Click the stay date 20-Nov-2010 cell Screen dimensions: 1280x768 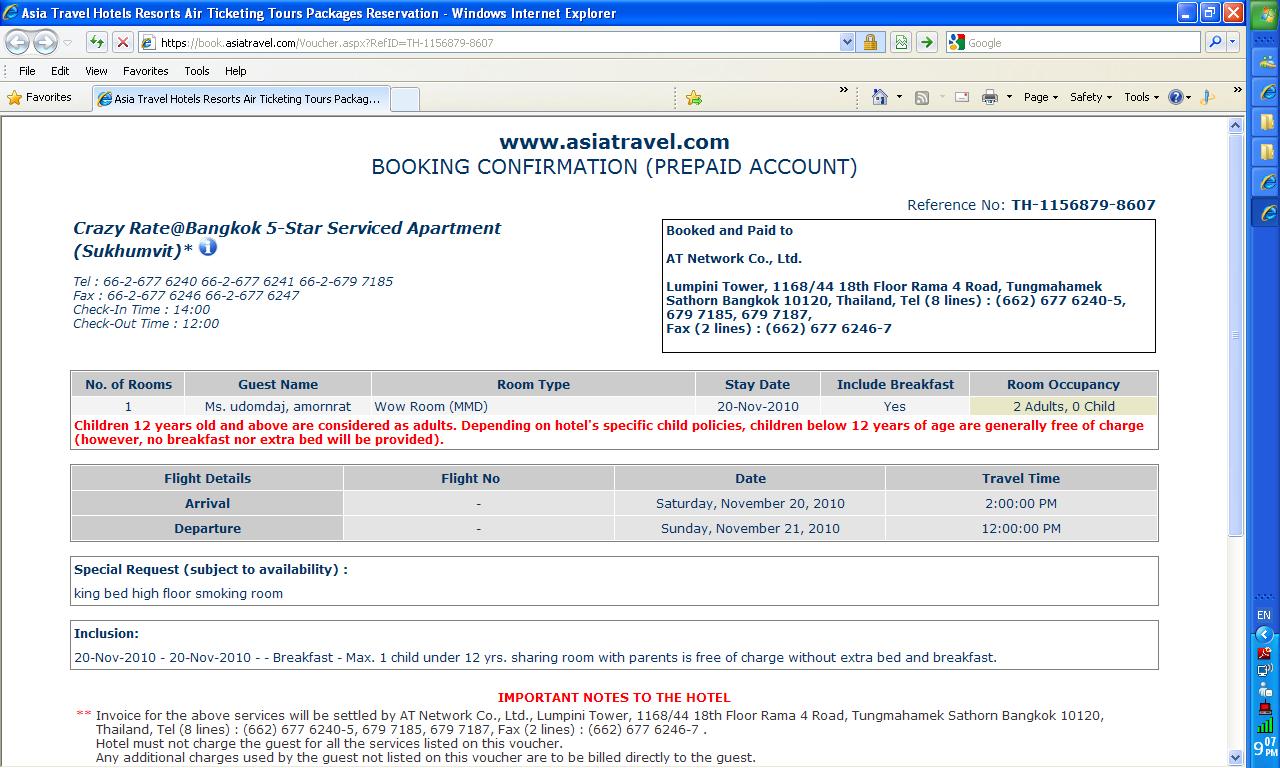coord(757,406)
